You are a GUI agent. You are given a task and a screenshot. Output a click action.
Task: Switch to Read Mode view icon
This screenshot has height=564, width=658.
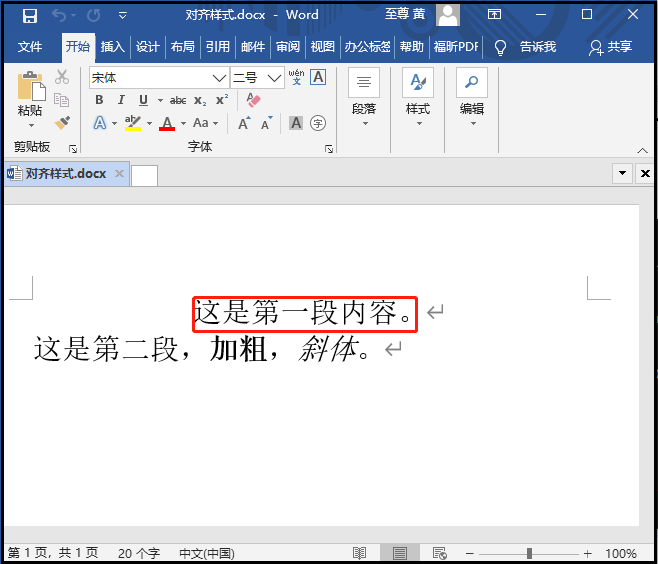(359, 554)
